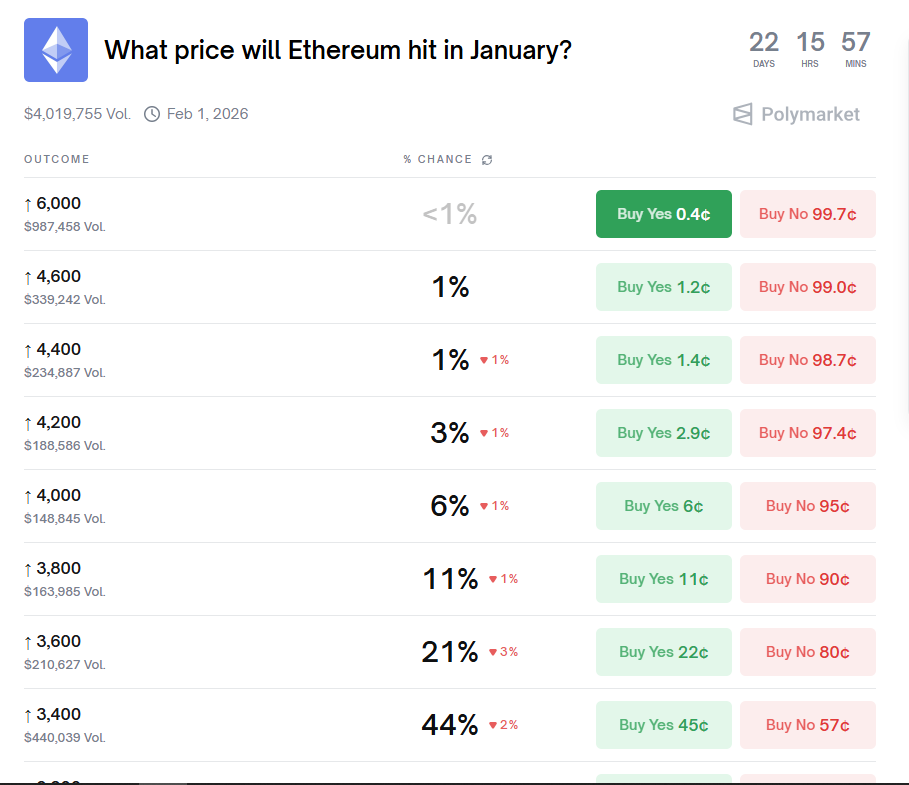Screen dimensions: 909x785
Task: Click the red down indicator beside 21%
Action: click(x=494, y=652)
